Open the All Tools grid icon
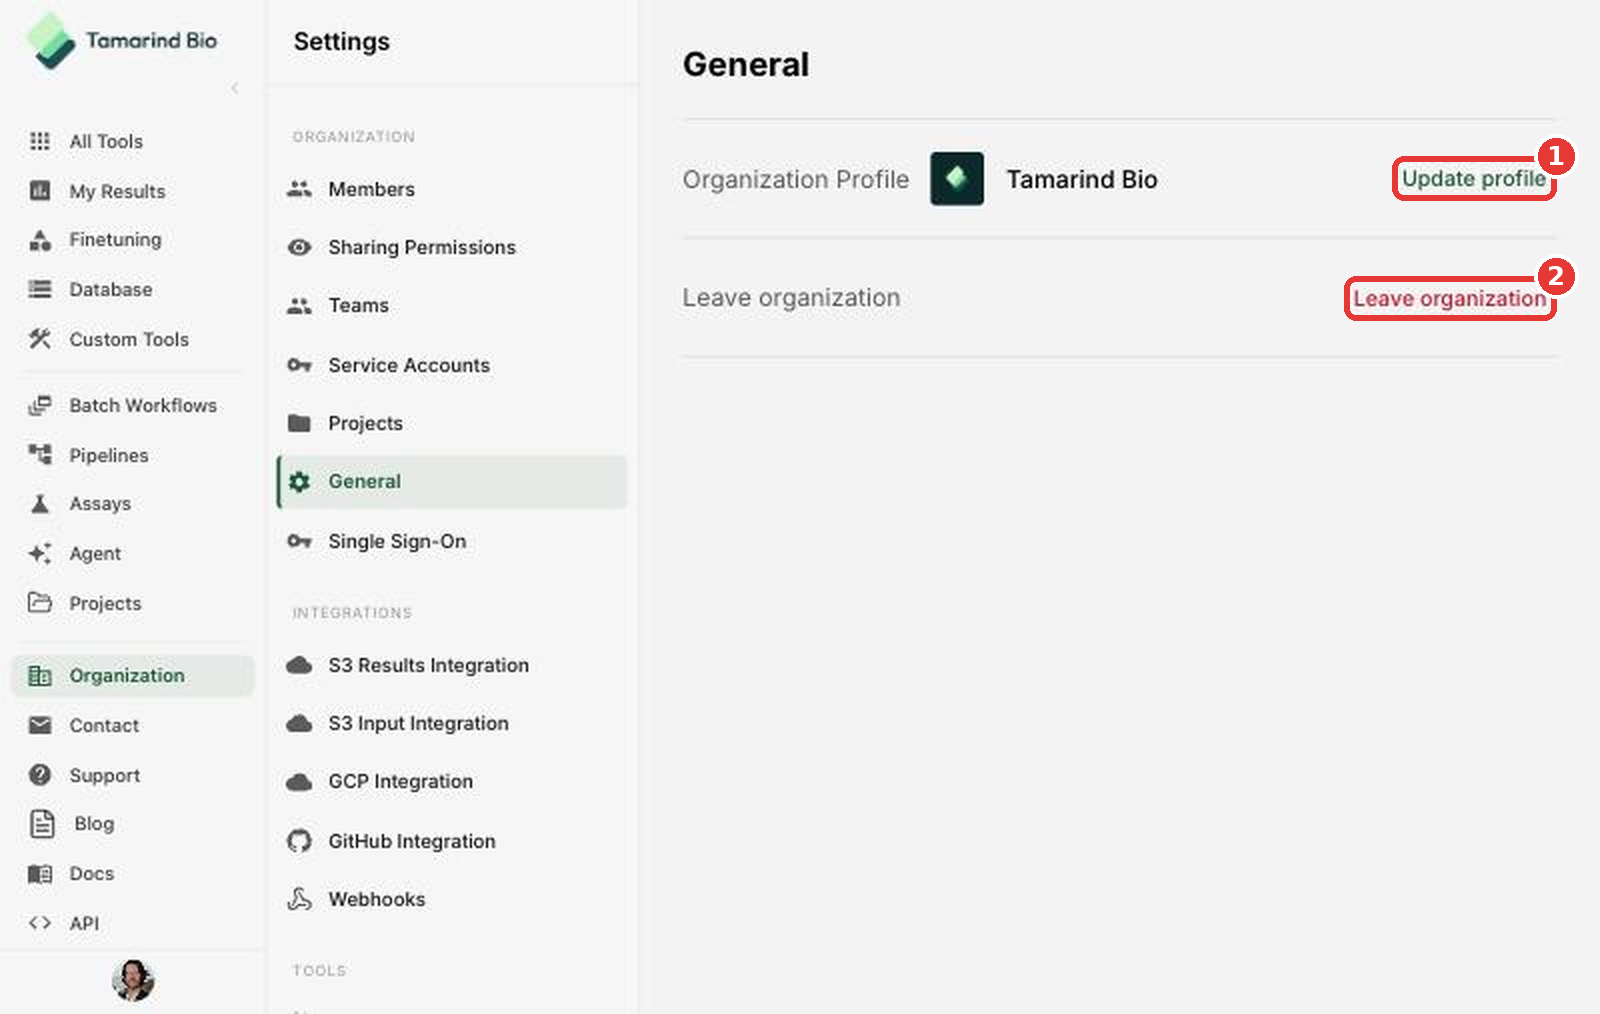Screen dimensions: 1600x1014 [40, 141]
